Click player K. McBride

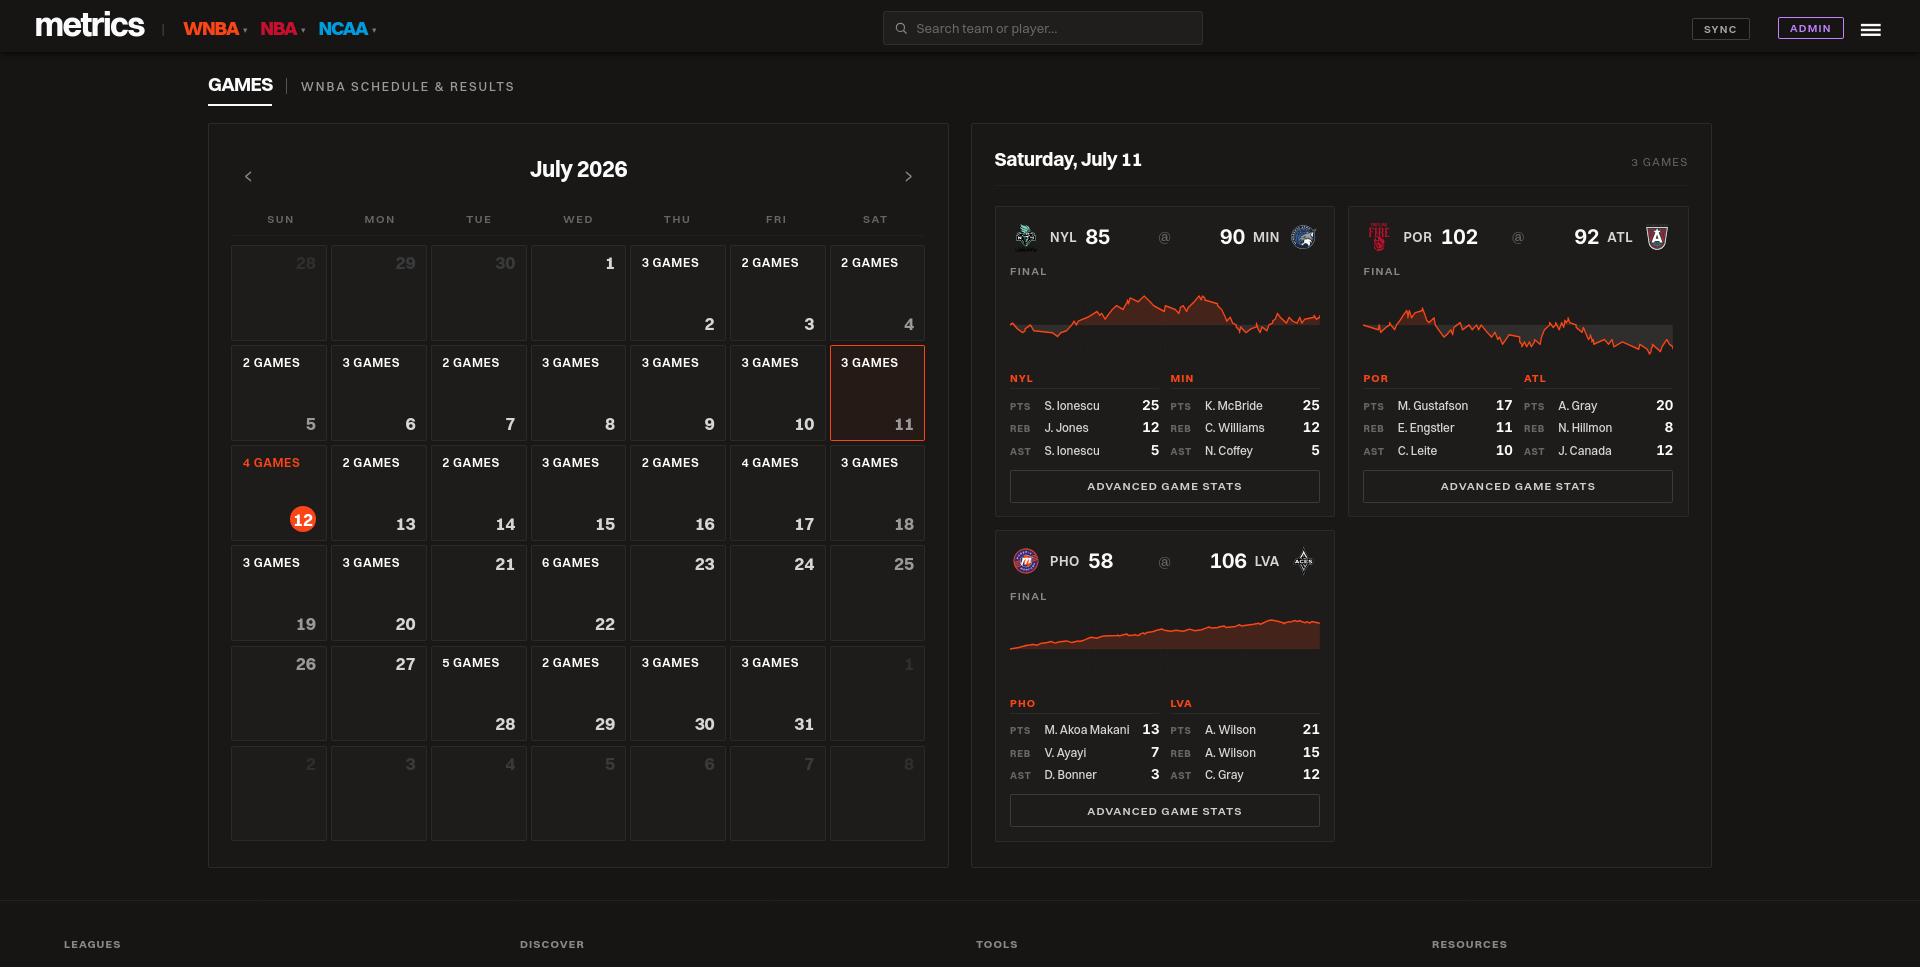(x=1233, y=406)
